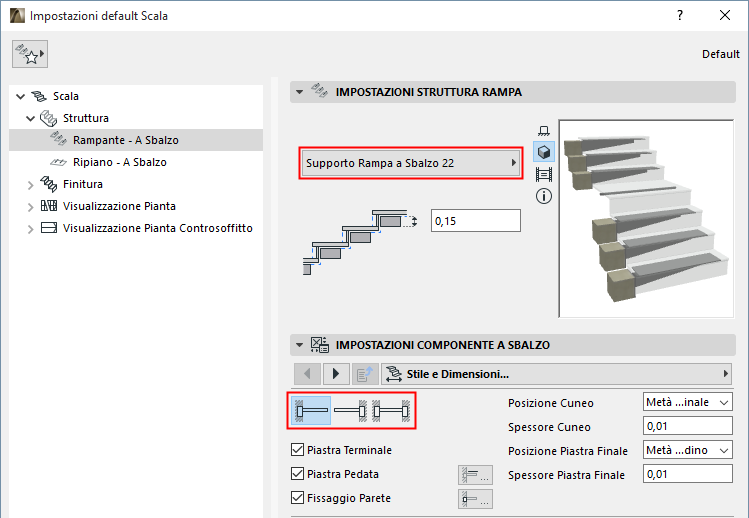Click the help question mark button
Screen dimensions: 749x518
click(680, 15)
